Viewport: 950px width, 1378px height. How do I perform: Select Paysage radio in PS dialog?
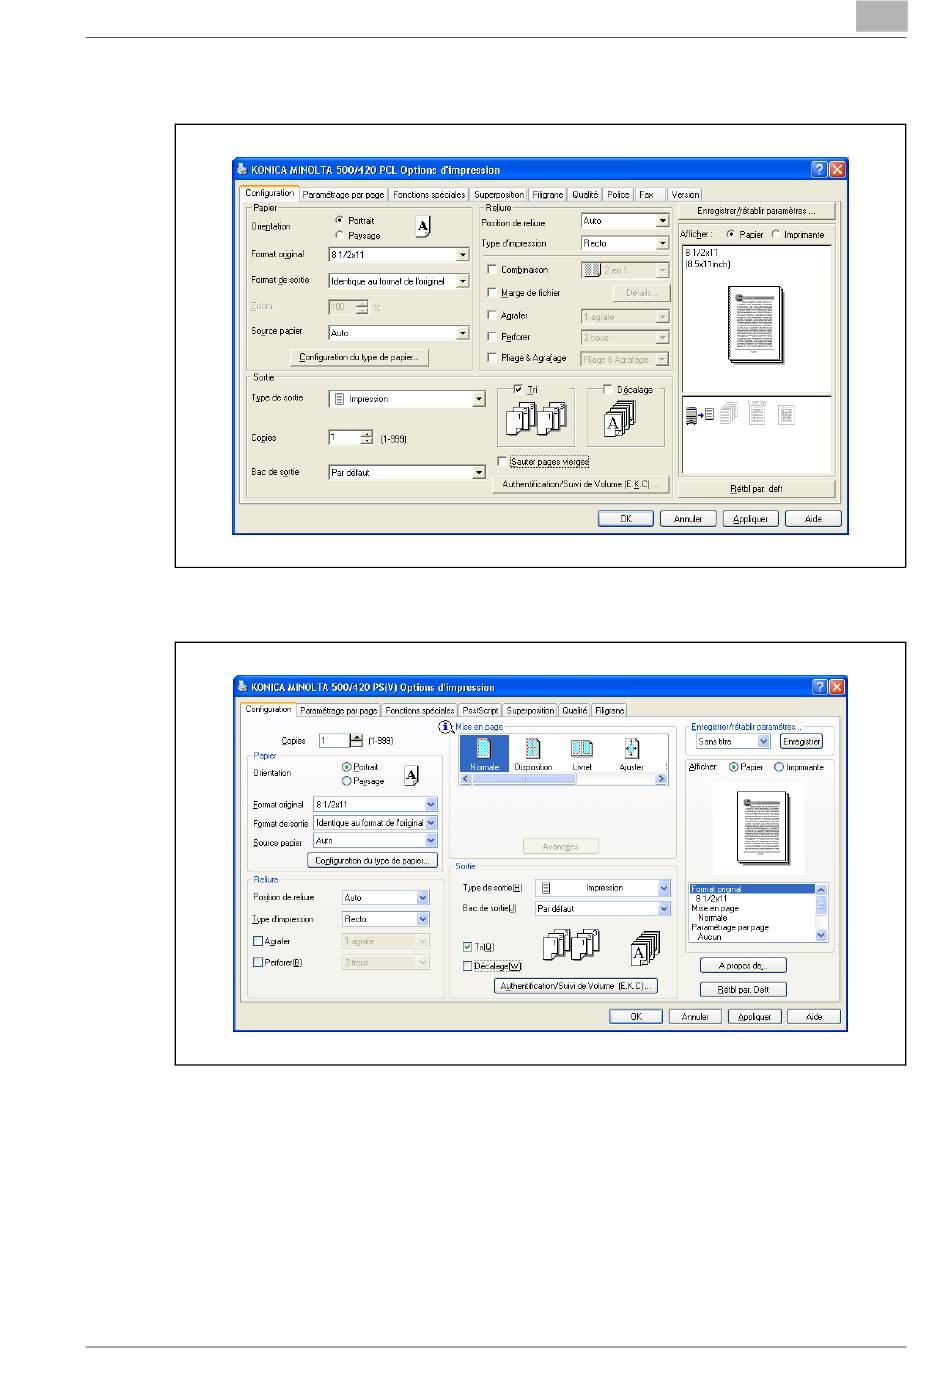click(347, 781)
